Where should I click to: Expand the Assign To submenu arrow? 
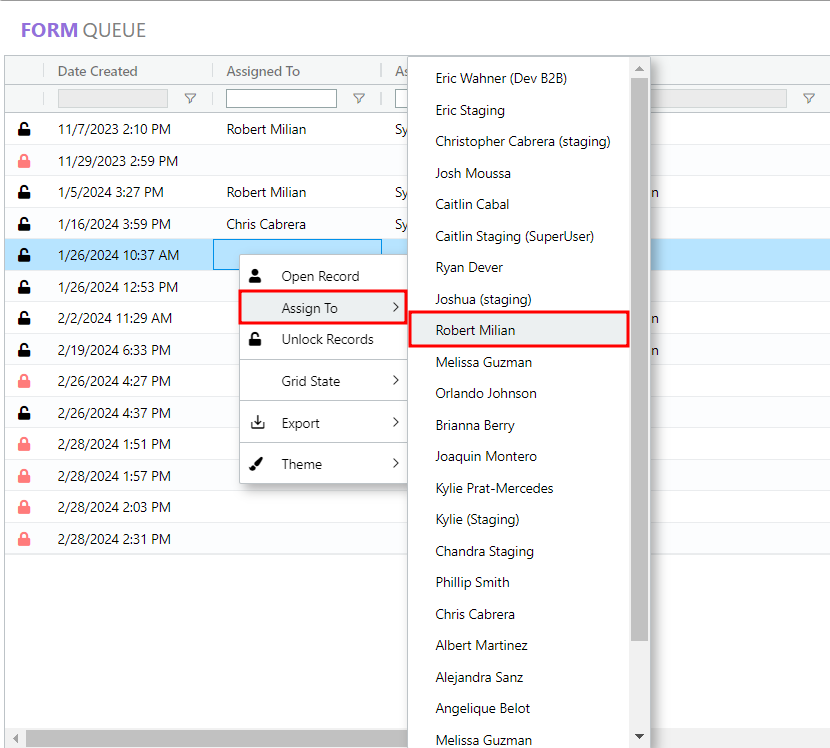396,308
